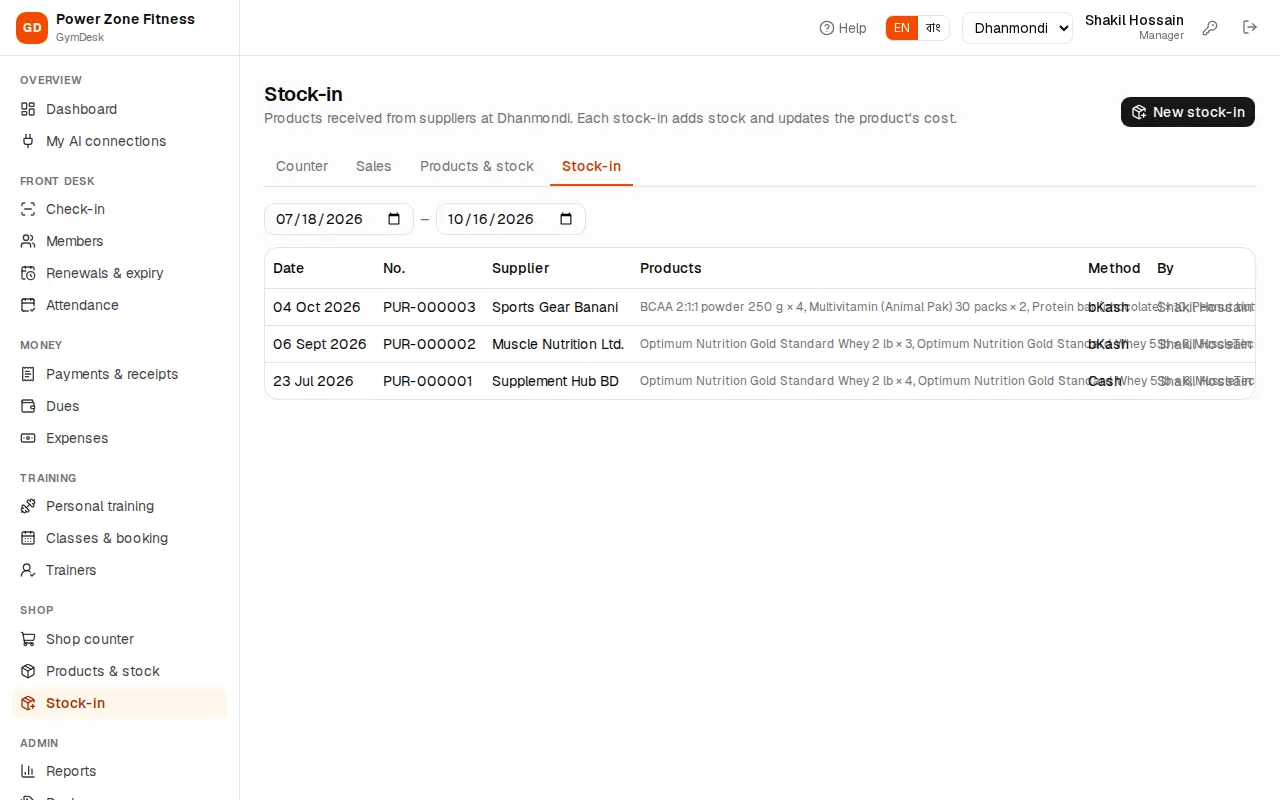Screen dimensions: 1280x800
Task: Open end date calendar picker icon
Action: pos(566,219)
